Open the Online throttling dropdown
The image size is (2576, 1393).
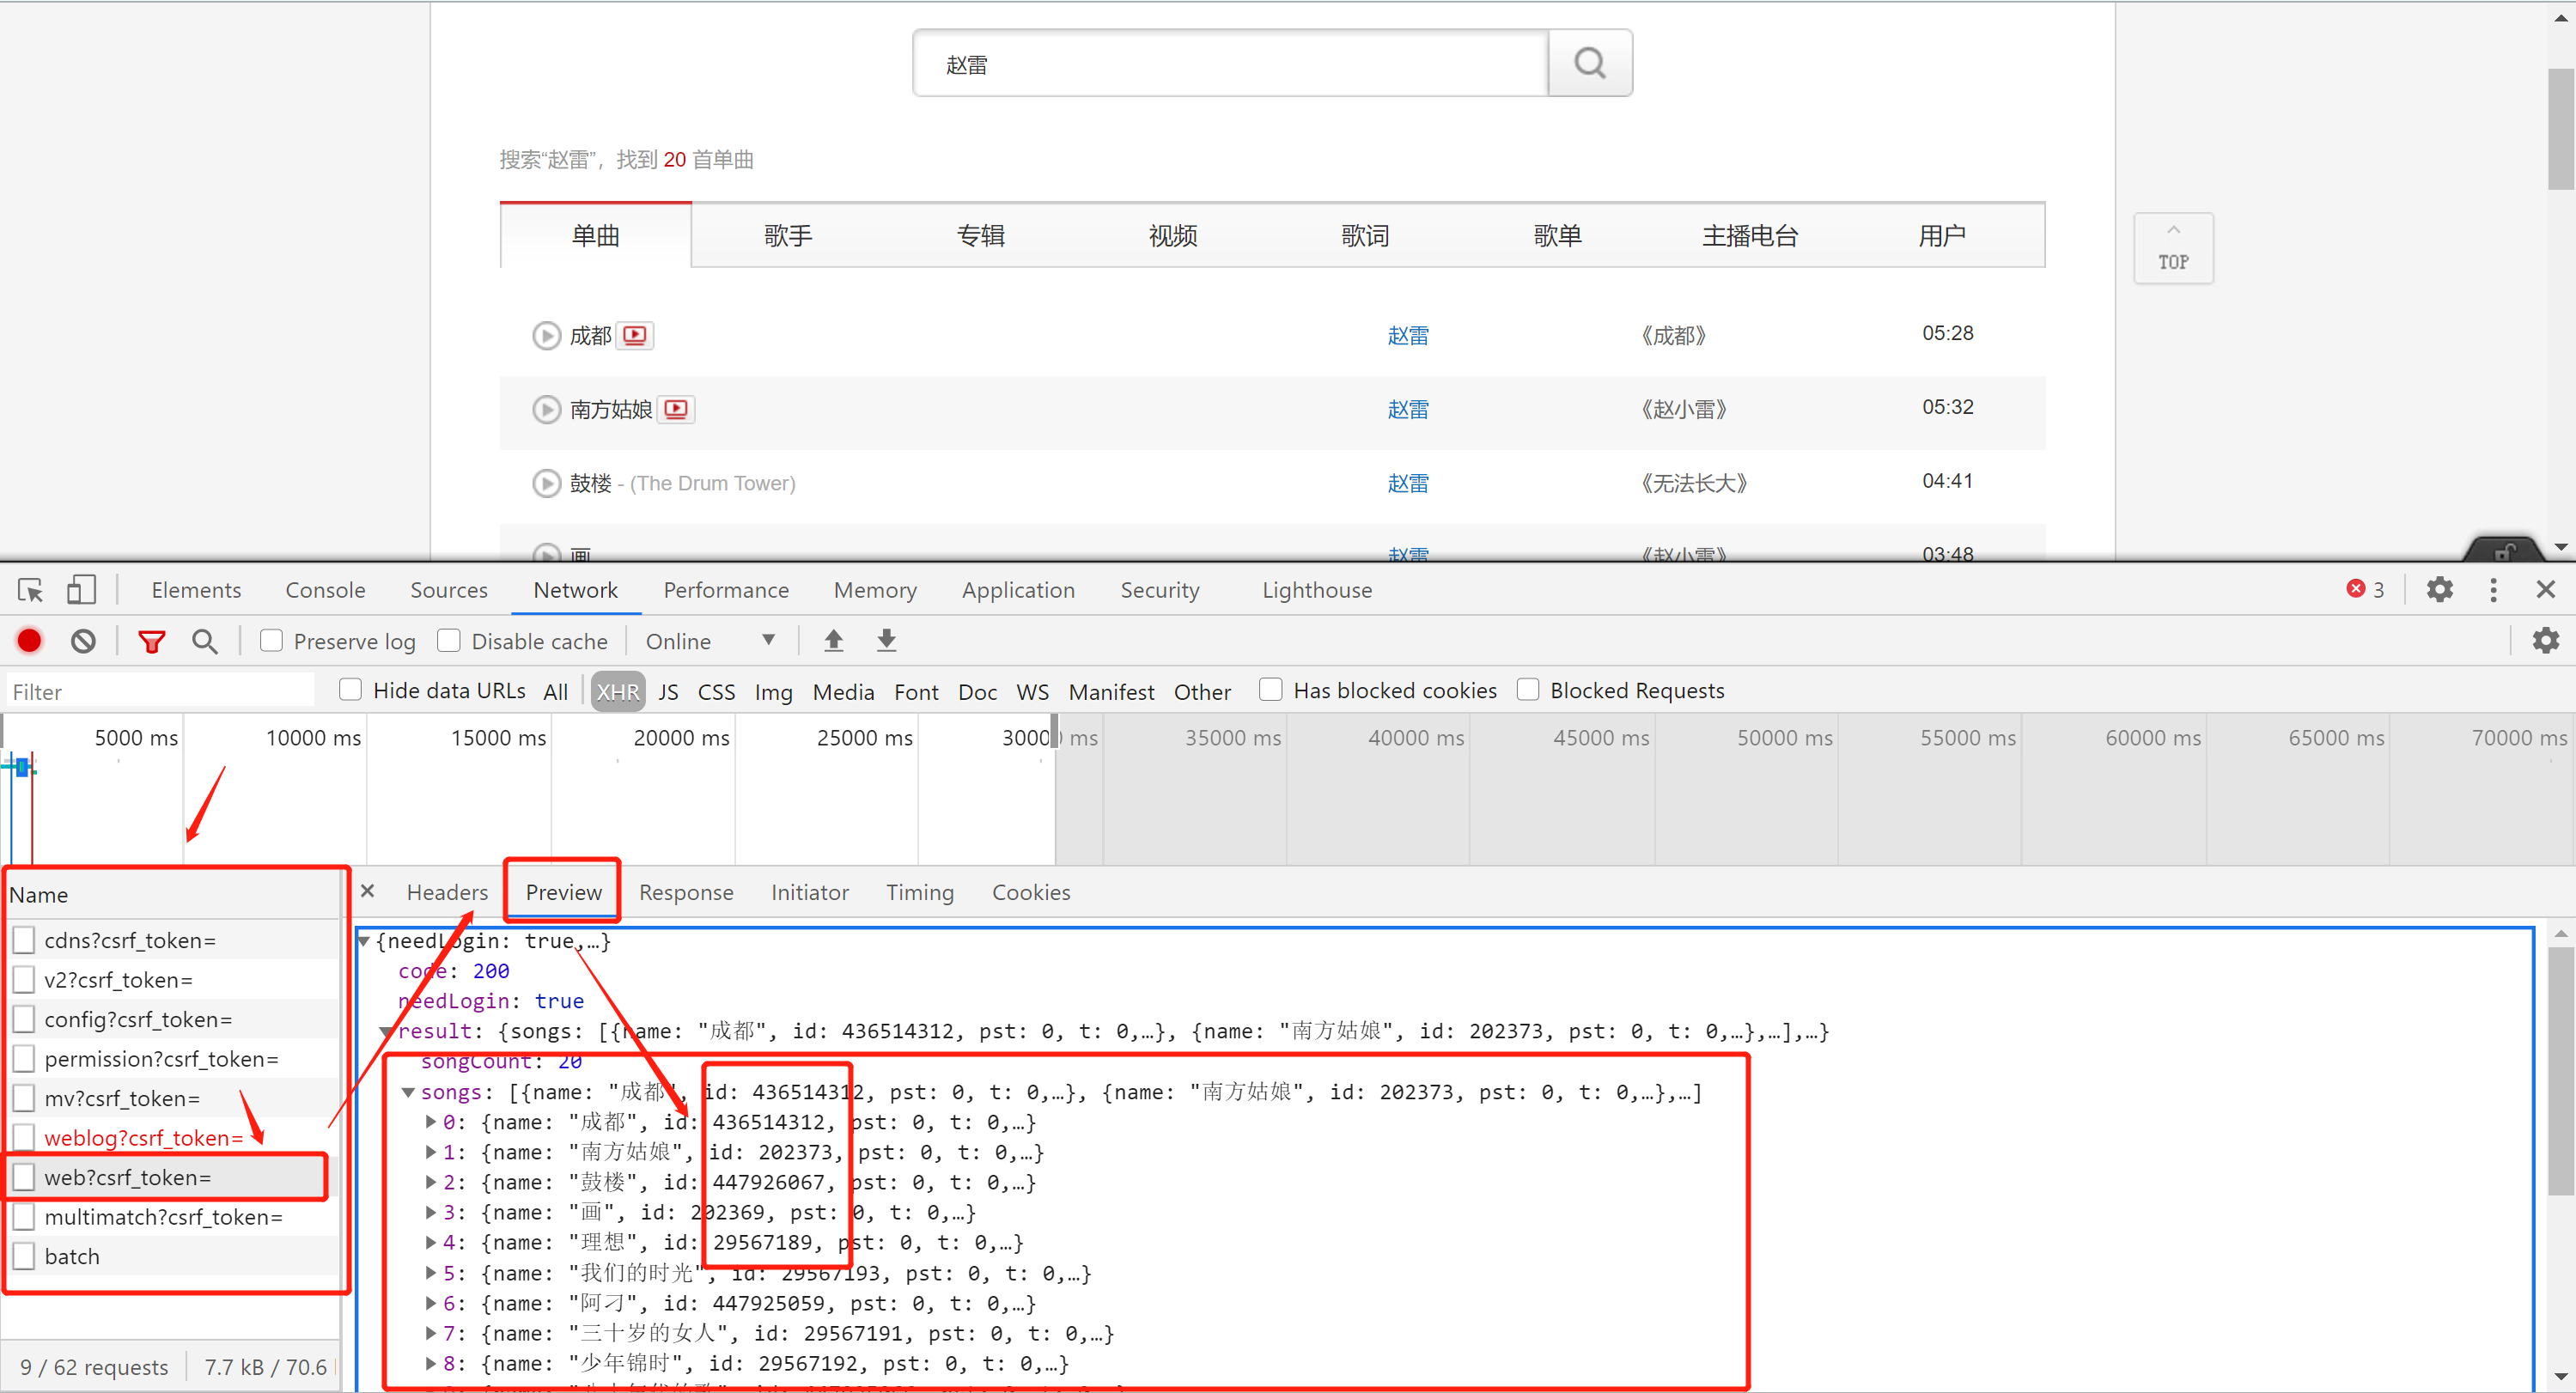710,641
